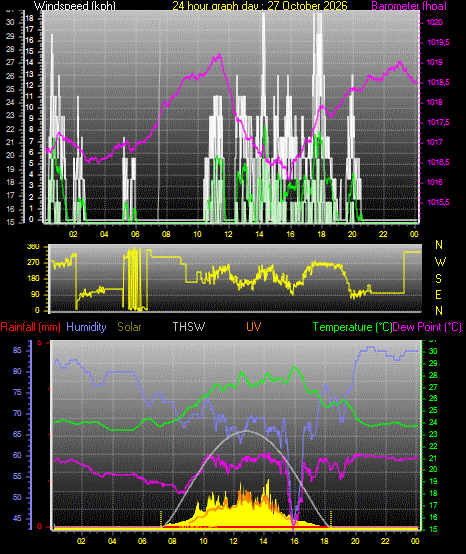Select the 85 humidity axis value

pyautogui.click(x=17, y=350)
